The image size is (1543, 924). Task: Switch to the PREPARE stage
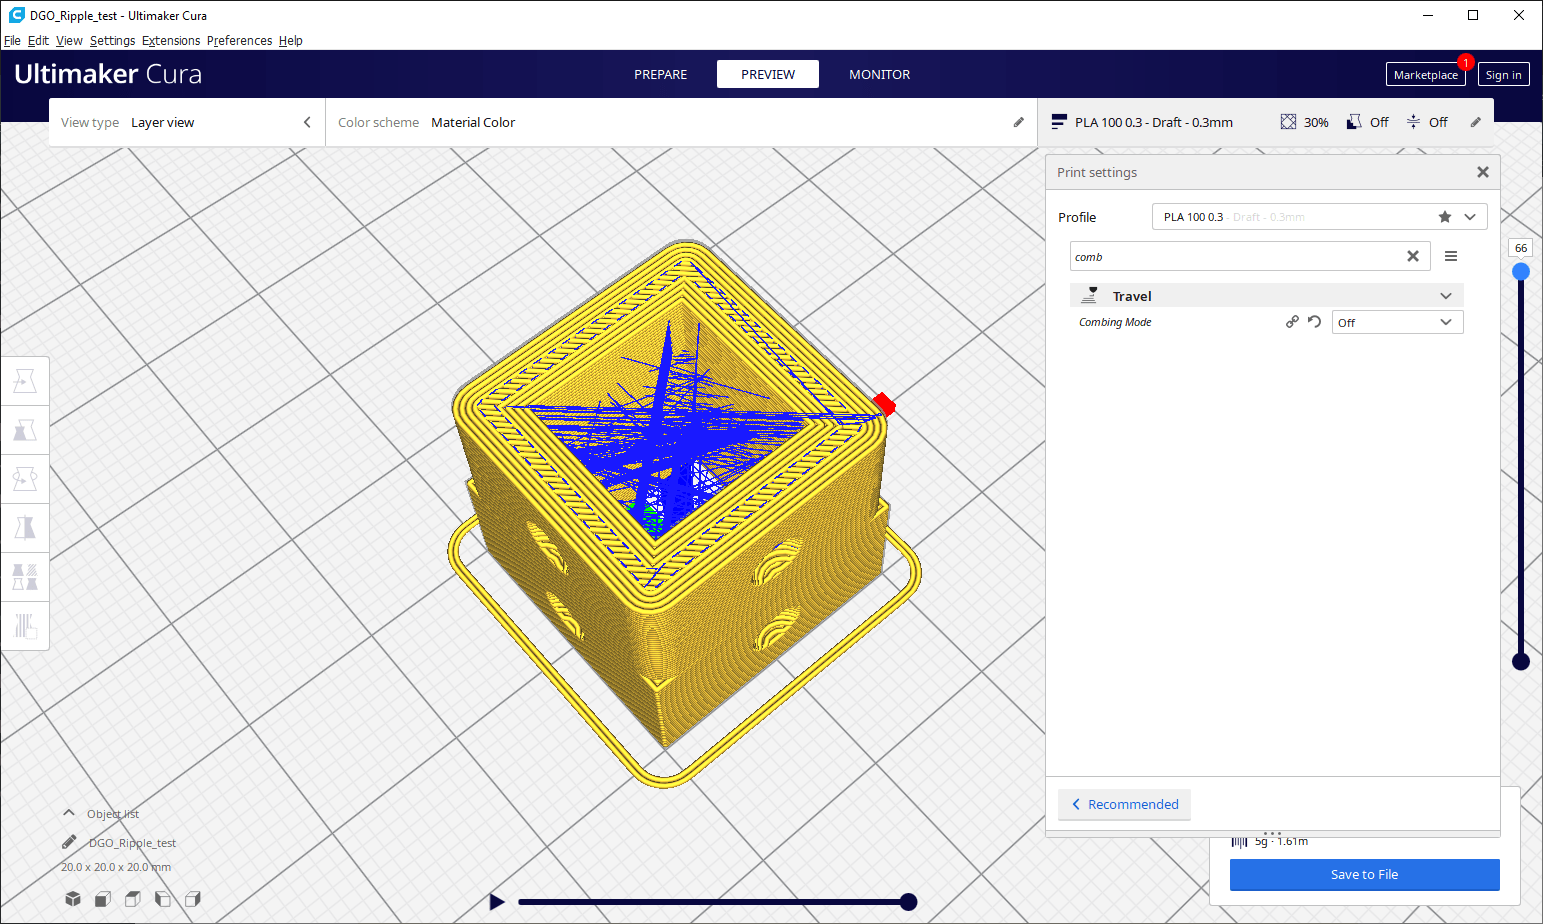click(660, 74)
